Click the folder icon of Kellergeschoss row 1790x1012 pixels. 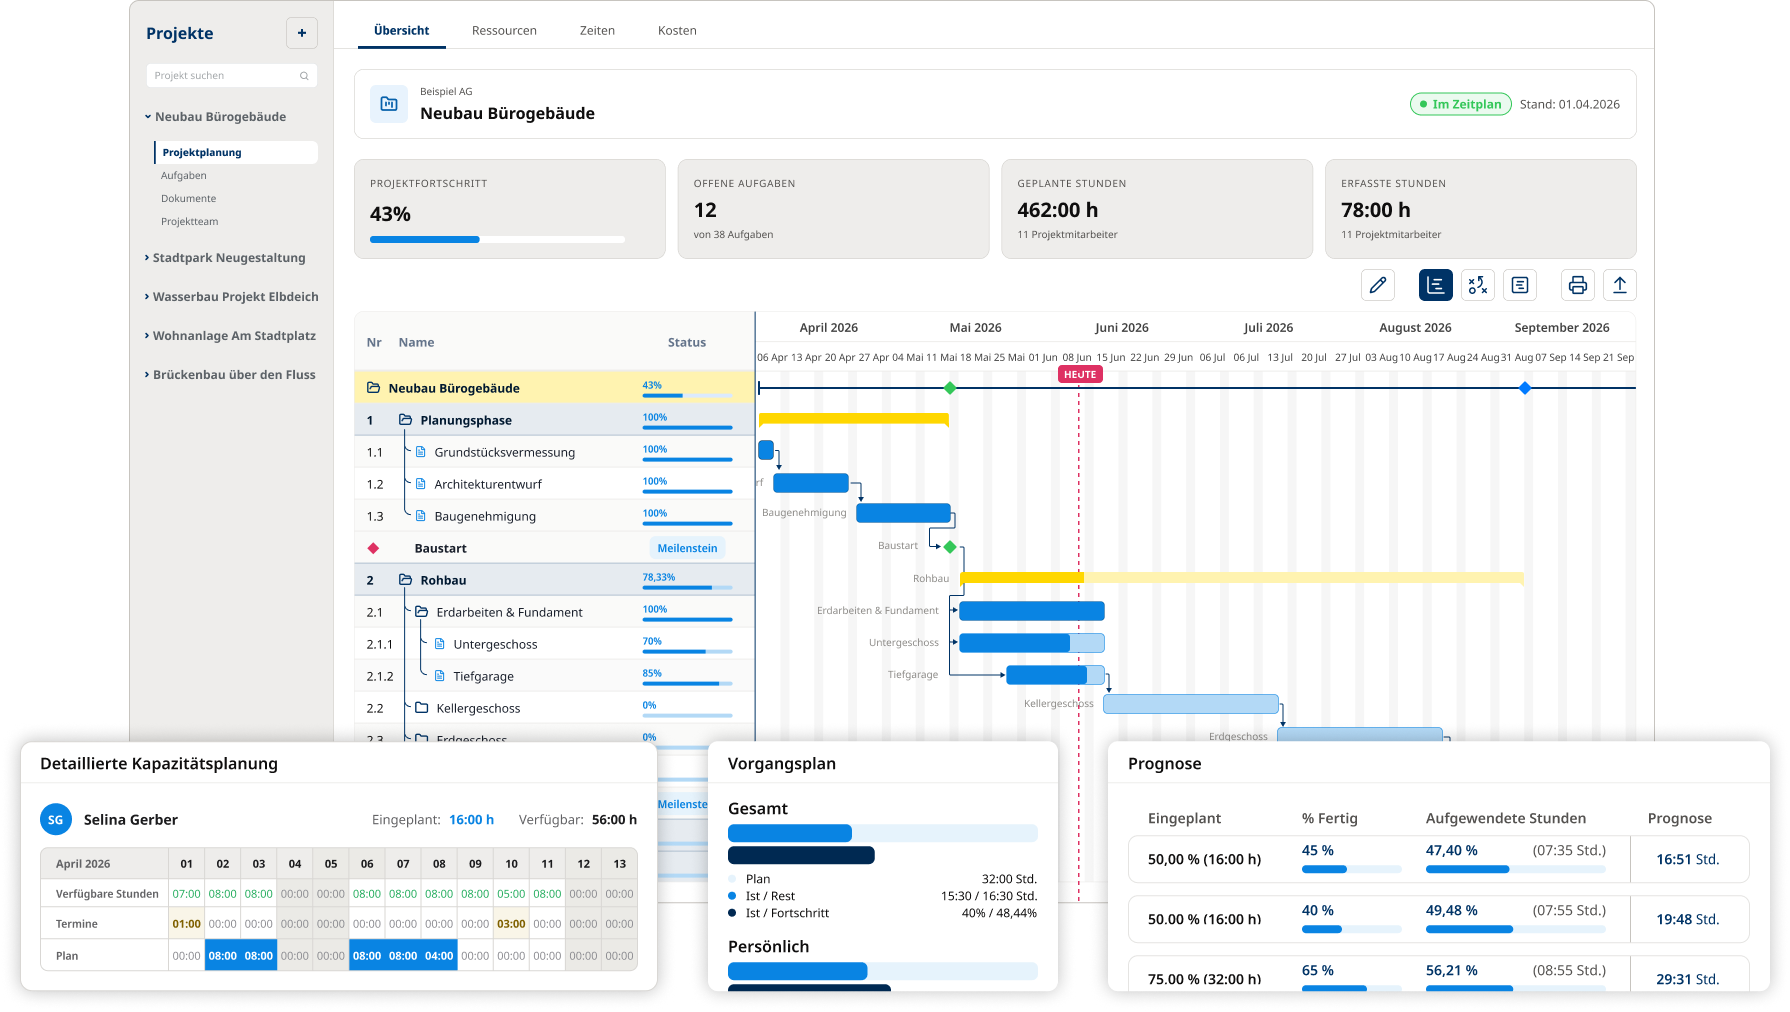coord(421,708)
